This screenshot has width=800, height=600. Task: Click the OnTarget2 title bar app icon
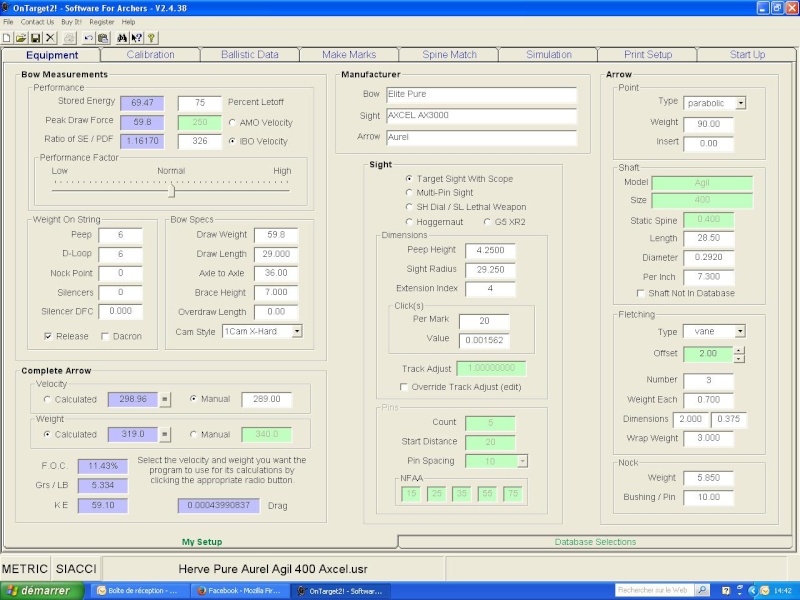click(x=6, y=8)
